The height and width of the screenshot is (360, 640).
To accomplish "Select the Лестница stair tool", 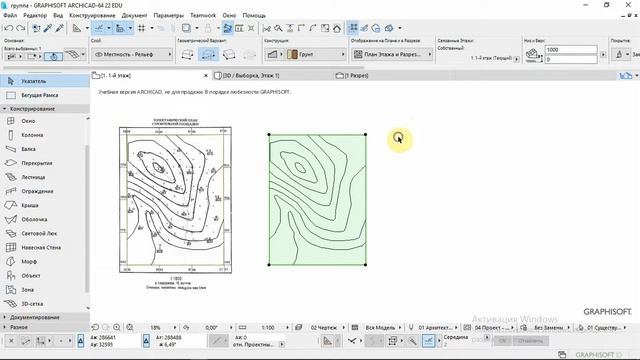I will coord(43,177).
